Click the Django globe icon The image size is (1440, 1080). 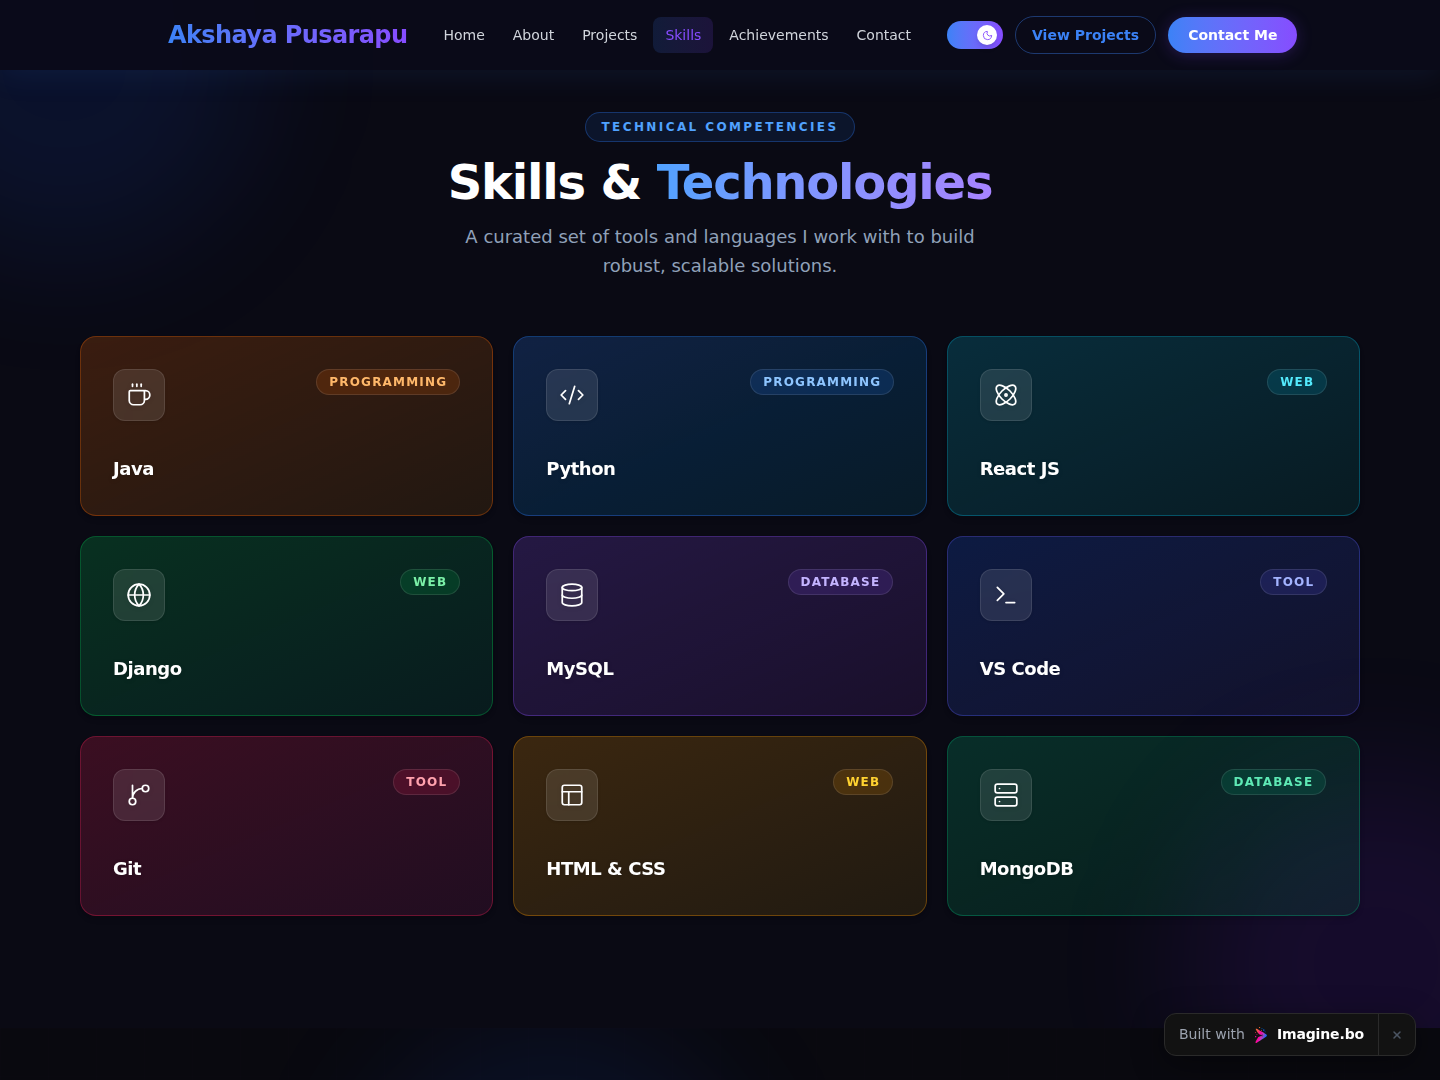coord(139,595)
